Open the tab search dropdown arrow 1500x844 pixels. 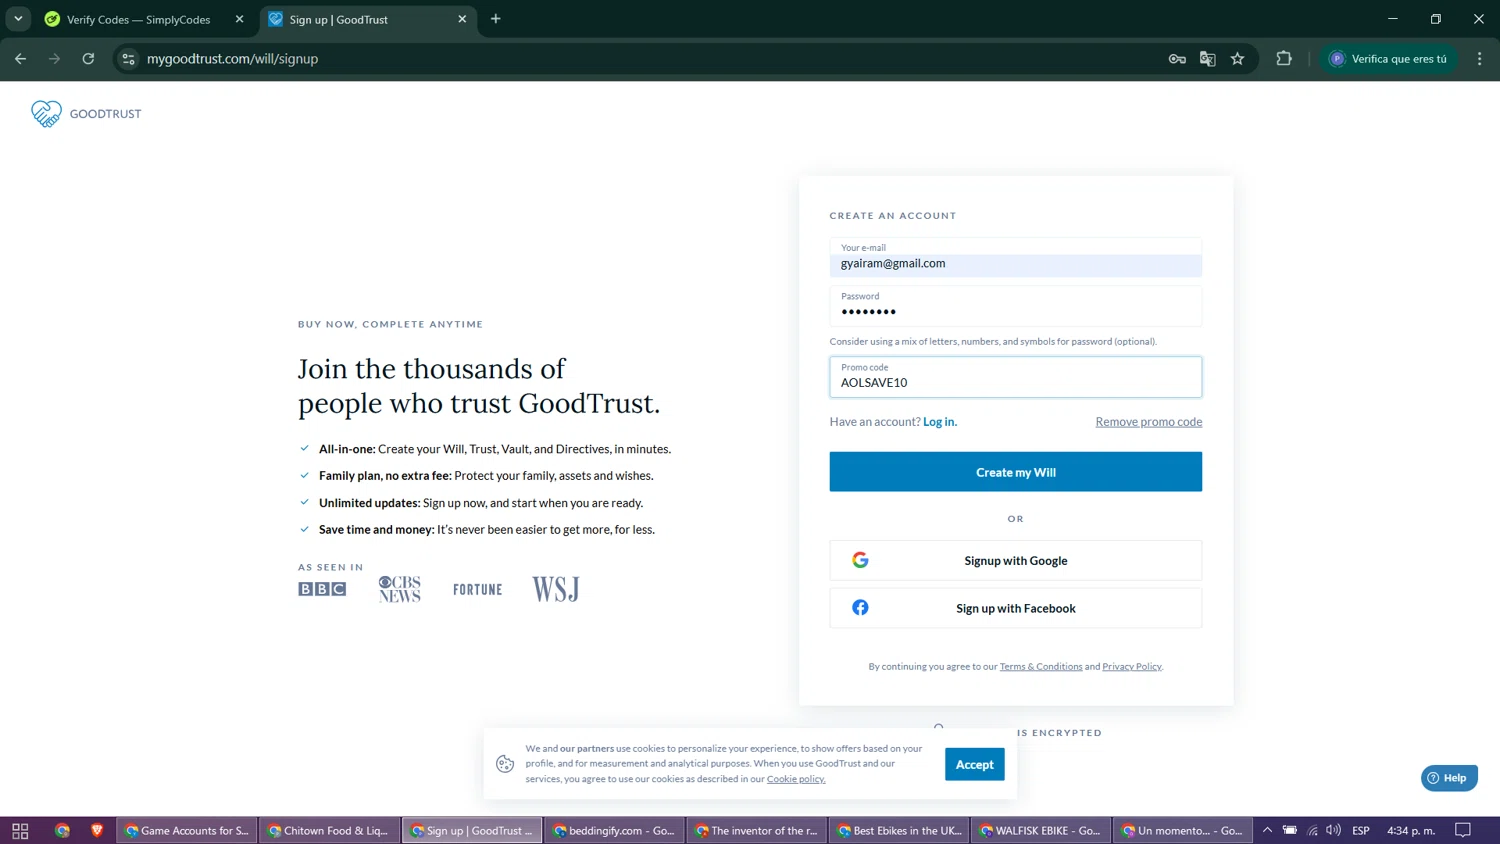pyautogui.click(x=18, y=19)
